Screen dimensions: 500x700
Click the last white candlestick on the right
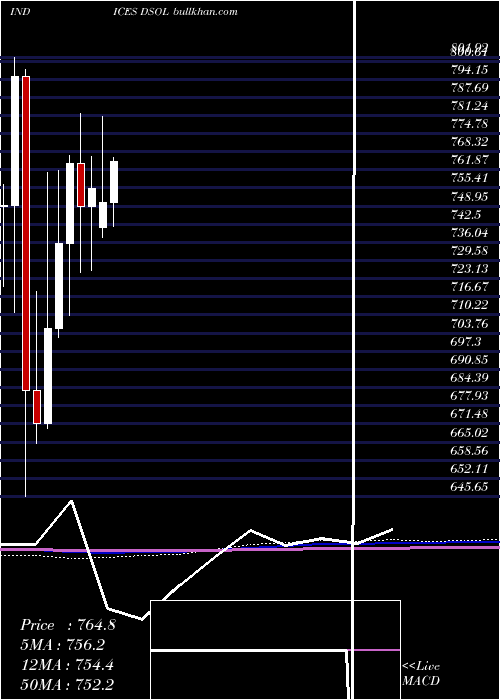114,182
